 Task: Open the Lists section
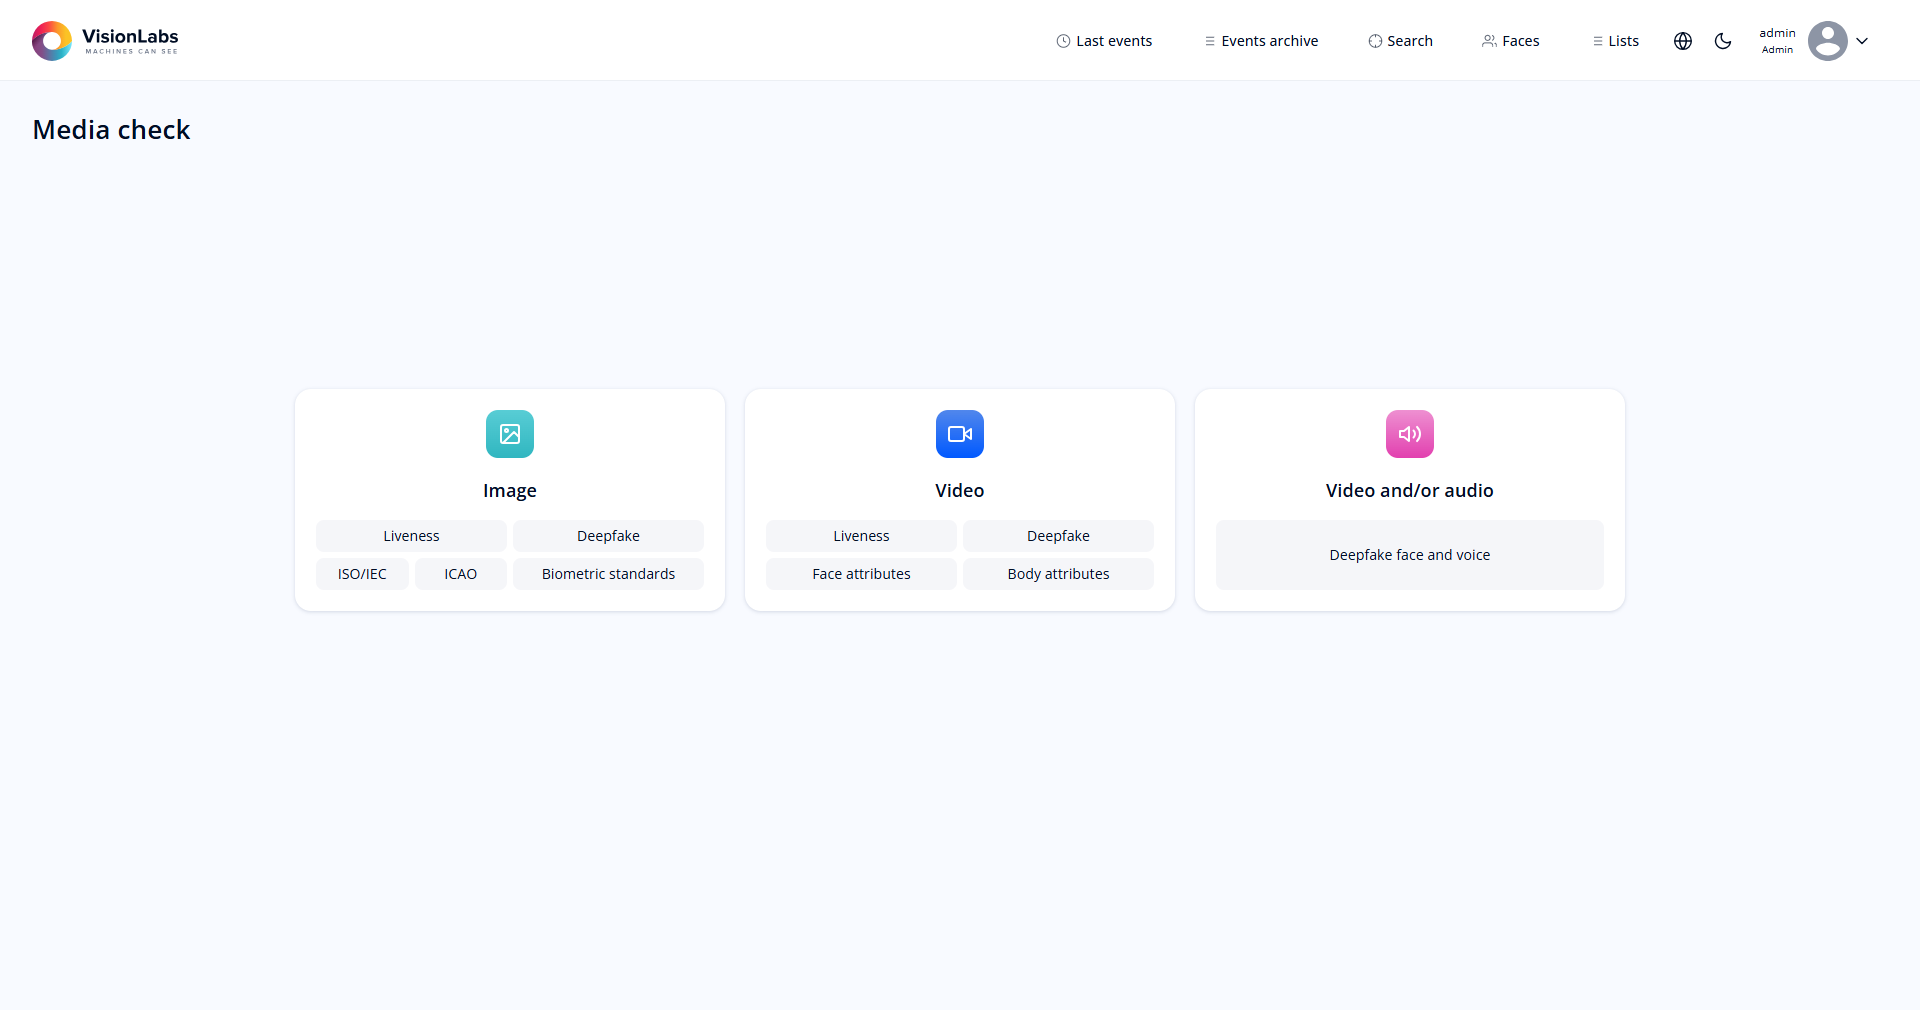[1615, 41]
